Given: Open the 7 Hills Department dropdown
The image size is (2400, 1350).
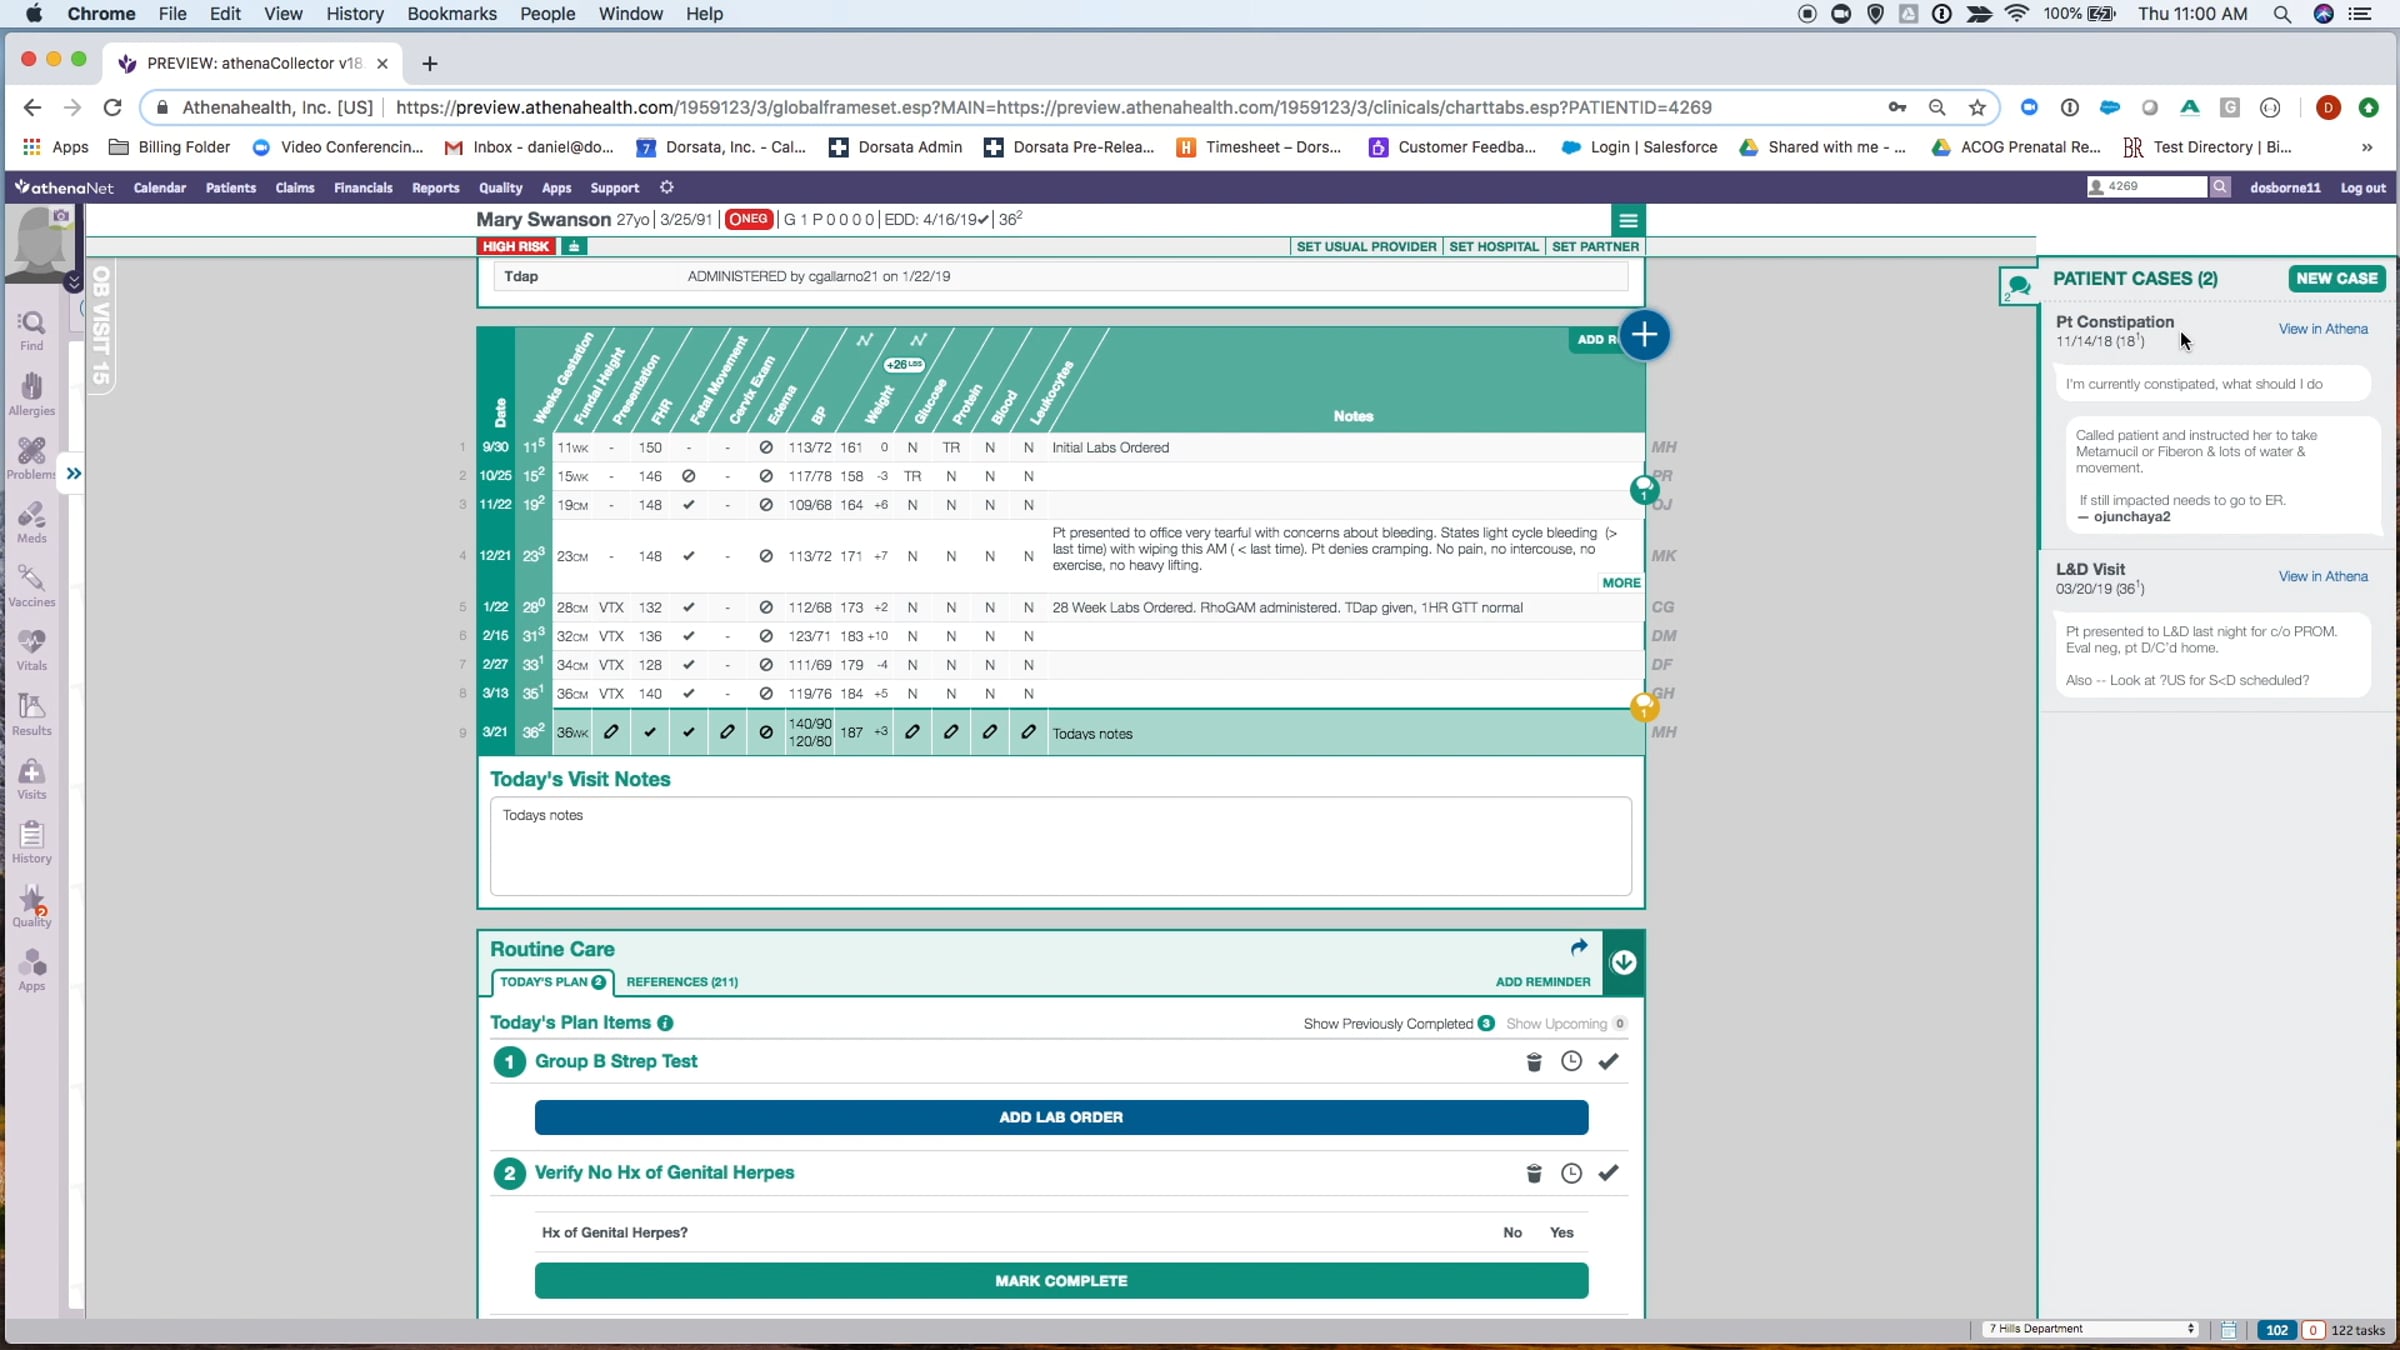Looking at the screenshot, I should click(x=2090, y=1329).
